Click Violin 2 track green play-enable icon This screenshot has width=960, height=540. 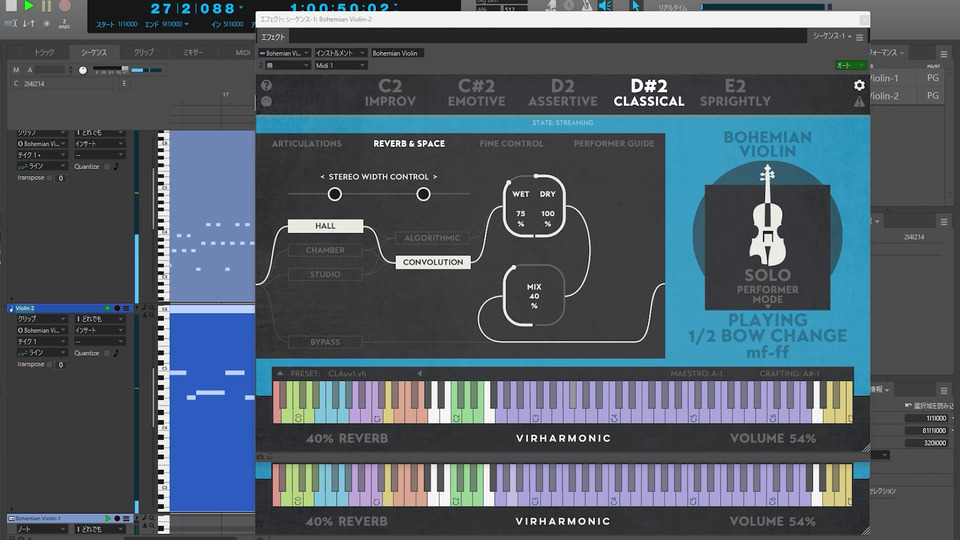pyautogui.click(x=108, y=309)
